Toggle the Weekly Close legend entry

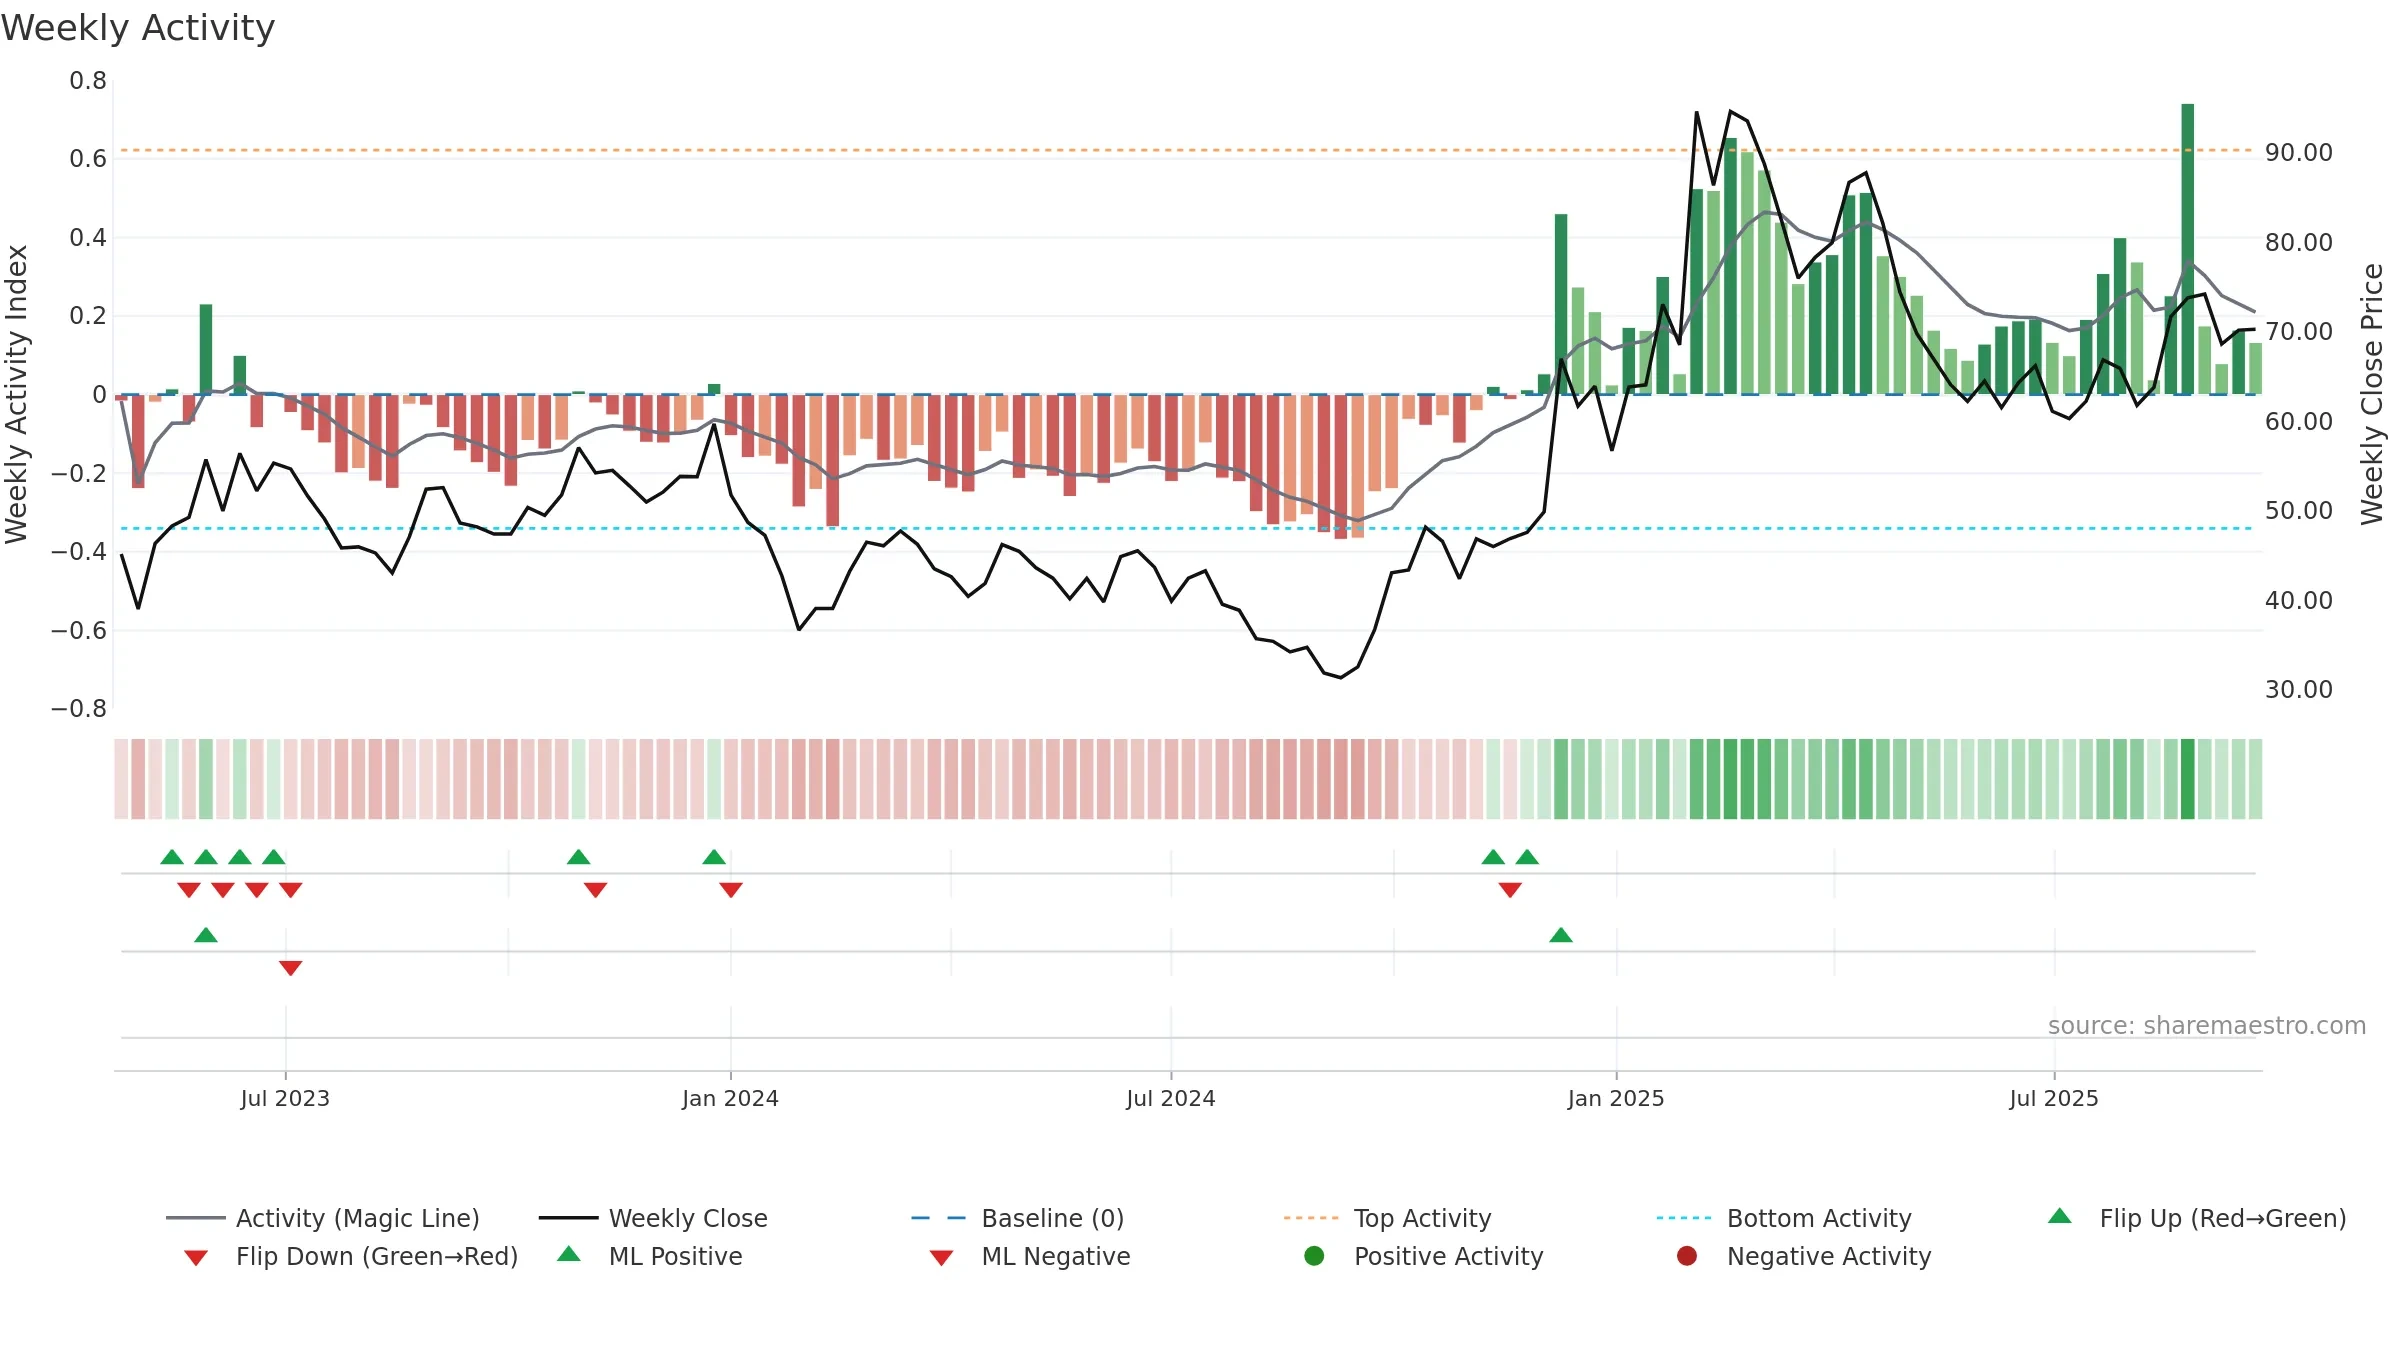pyautogui.click(x=653, y=1218)
